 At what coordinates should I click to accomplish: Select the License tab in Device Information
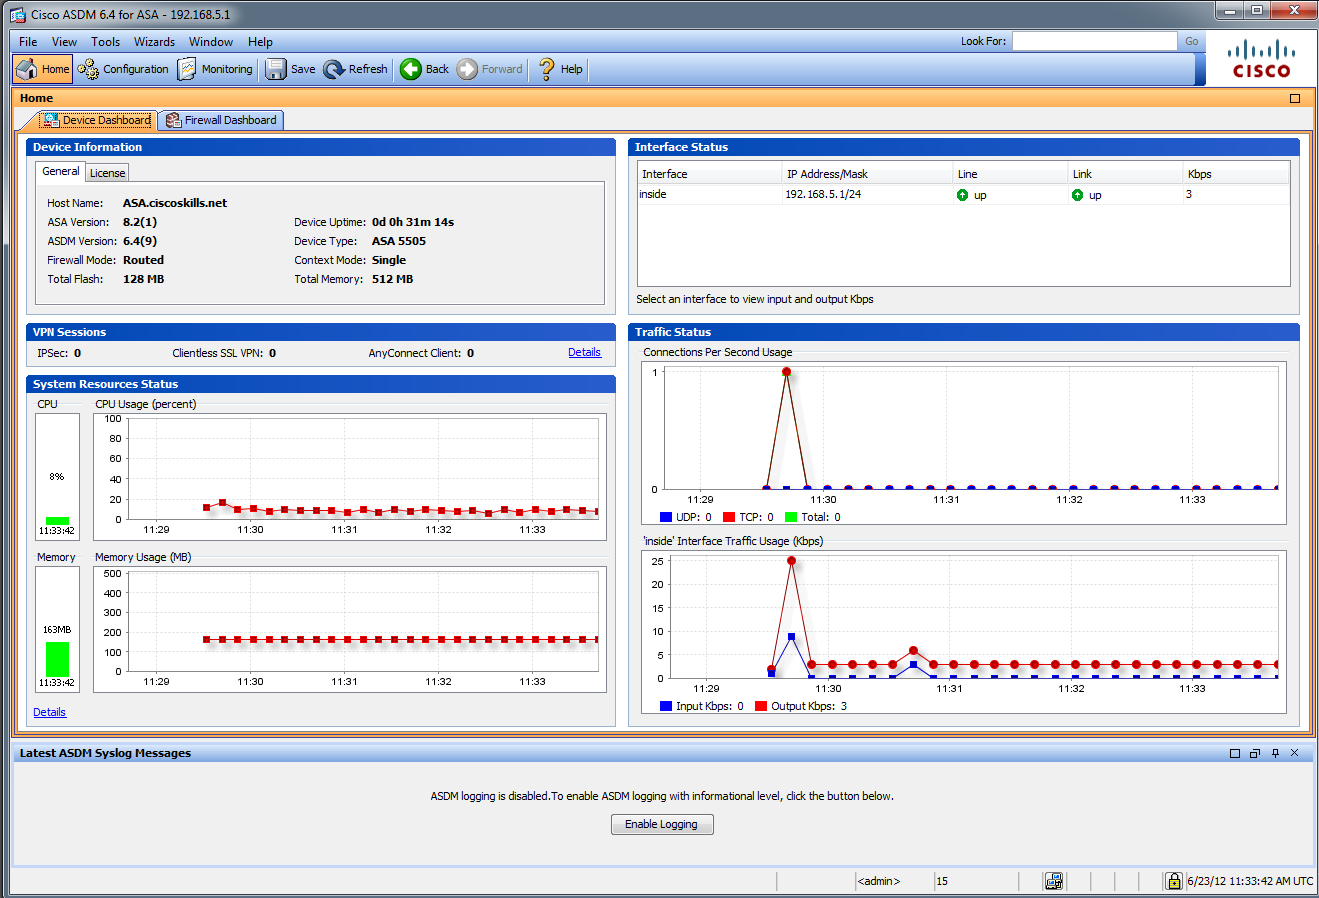click(107, 173)
